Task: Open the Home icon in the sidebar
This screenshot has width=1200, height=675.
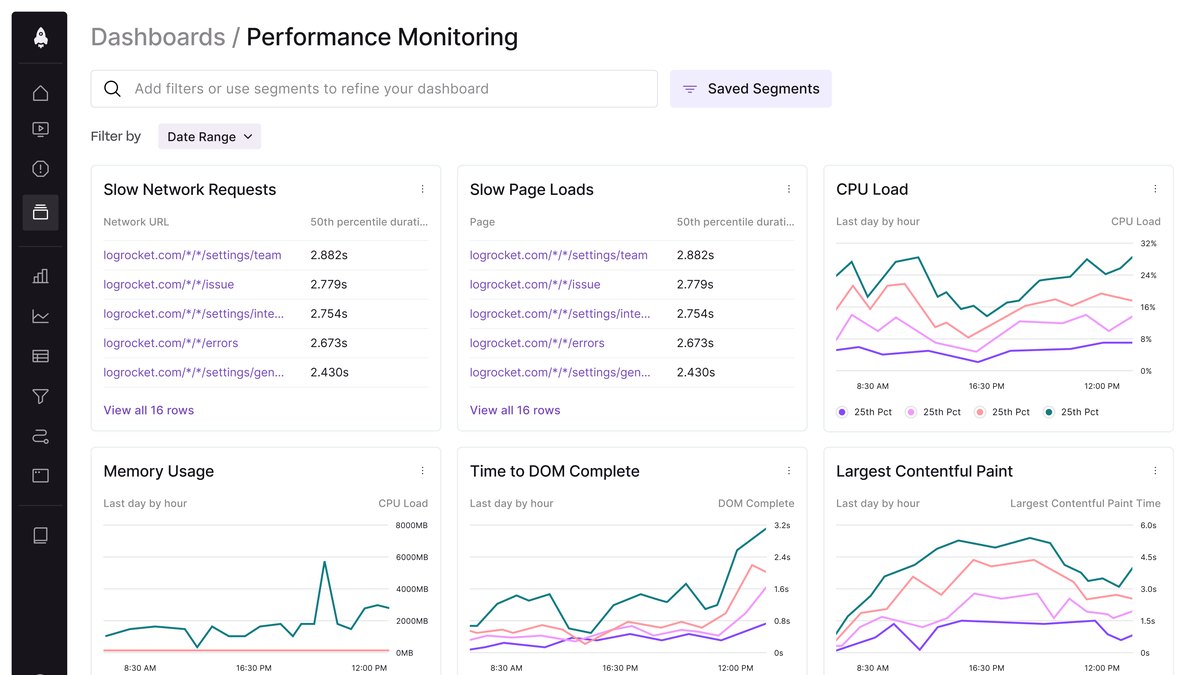Action: [x=40, y=93]
